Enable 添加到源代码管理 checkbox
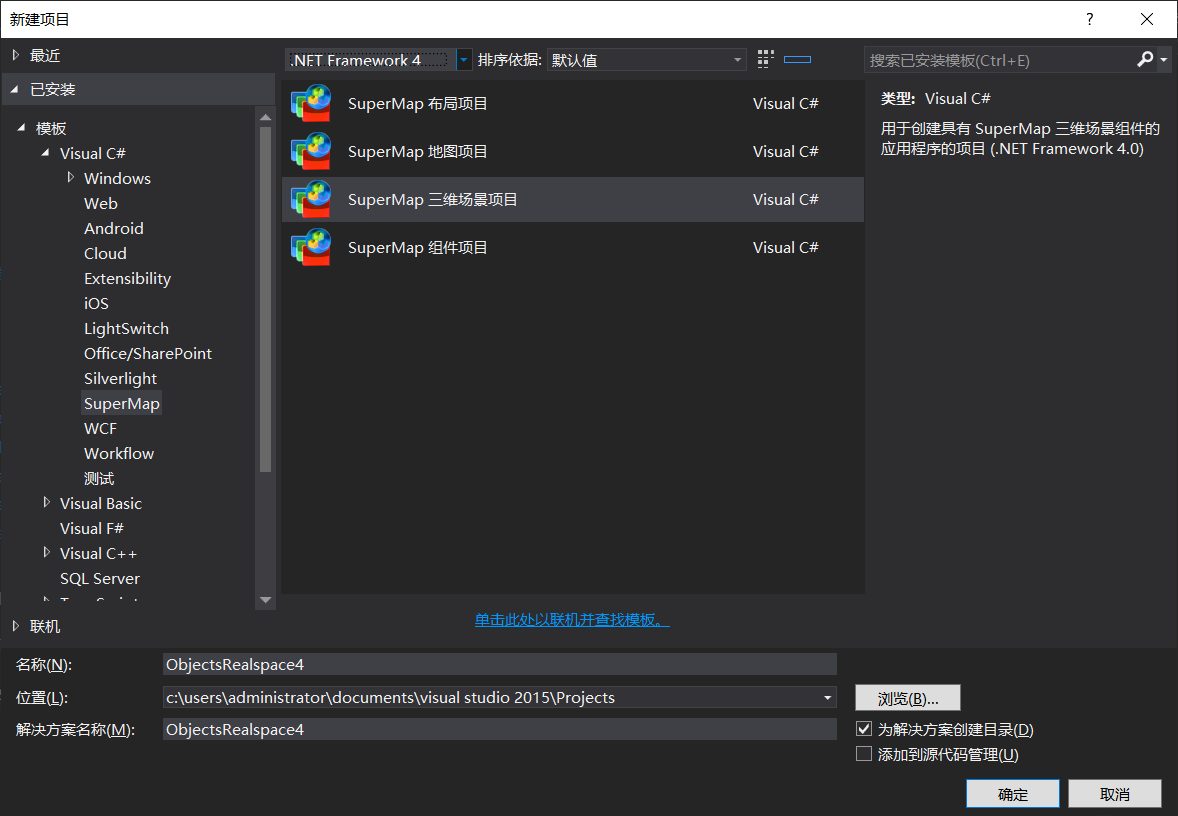This screenshot has width=1178, height=816. pyautogui.click(x=864, y=754)
